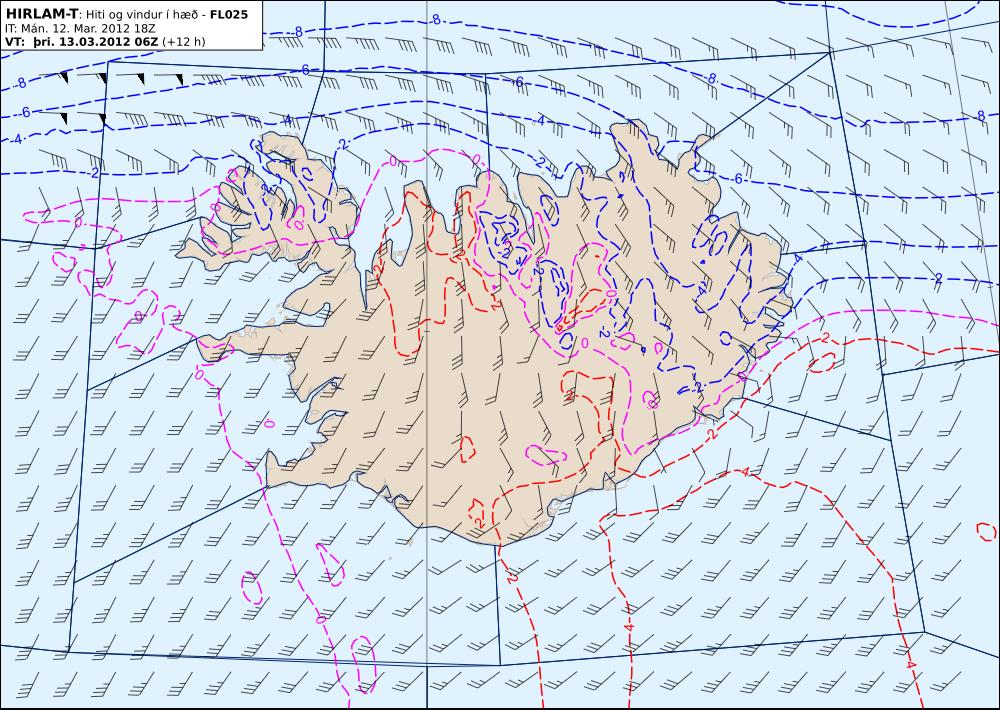This screenshot has height=710, width=1000.
Task: Click the IT line 'Mán. 12. Mar. 2012 18Z'
Action: 88,29
